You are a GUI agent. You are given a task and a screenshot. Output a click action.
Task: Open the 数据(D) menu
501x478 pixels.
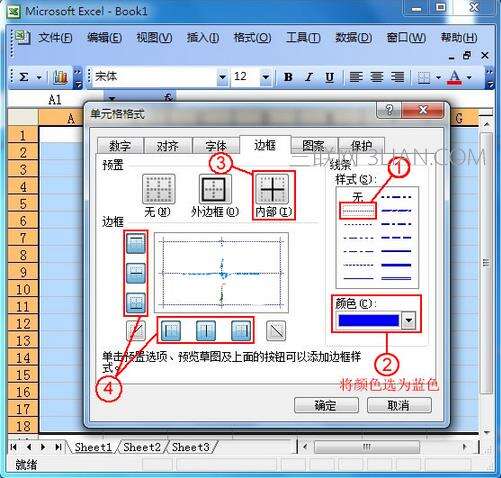click(x=354, y=37)
